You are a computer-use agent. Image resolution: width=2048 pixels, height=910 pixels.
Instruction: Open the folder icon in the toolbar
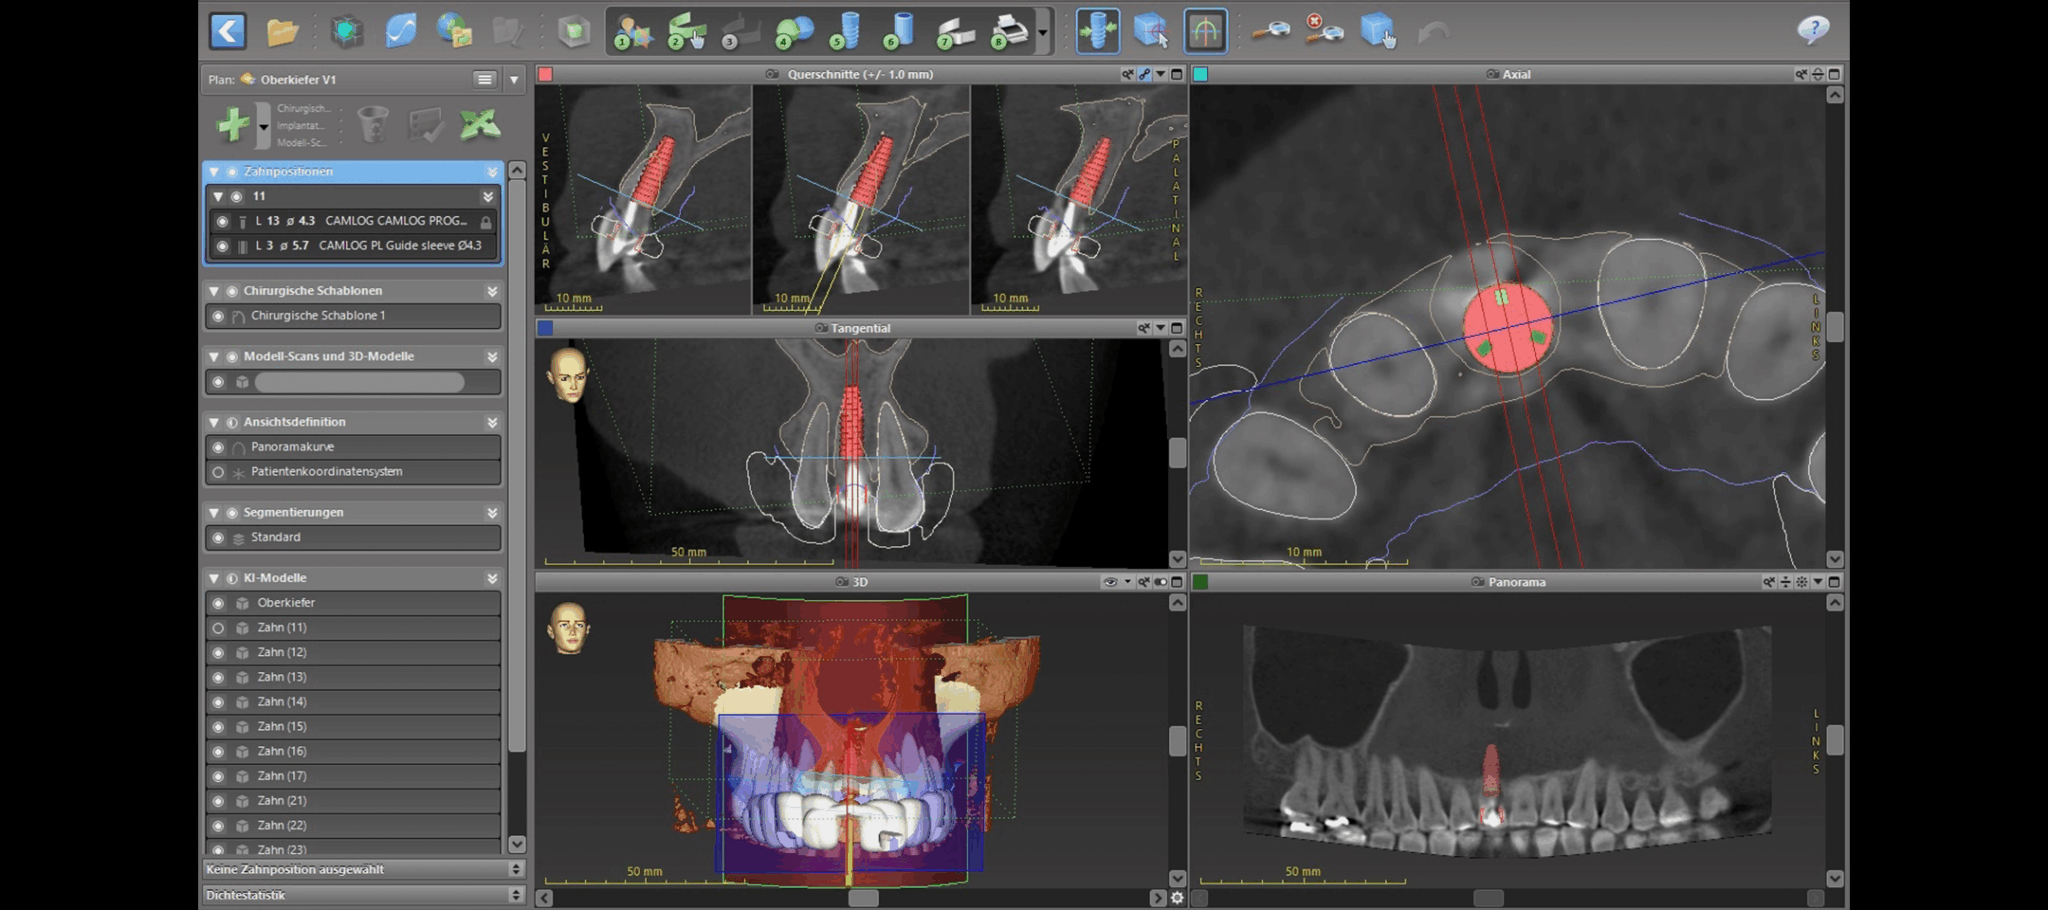(x=283, y=32)
